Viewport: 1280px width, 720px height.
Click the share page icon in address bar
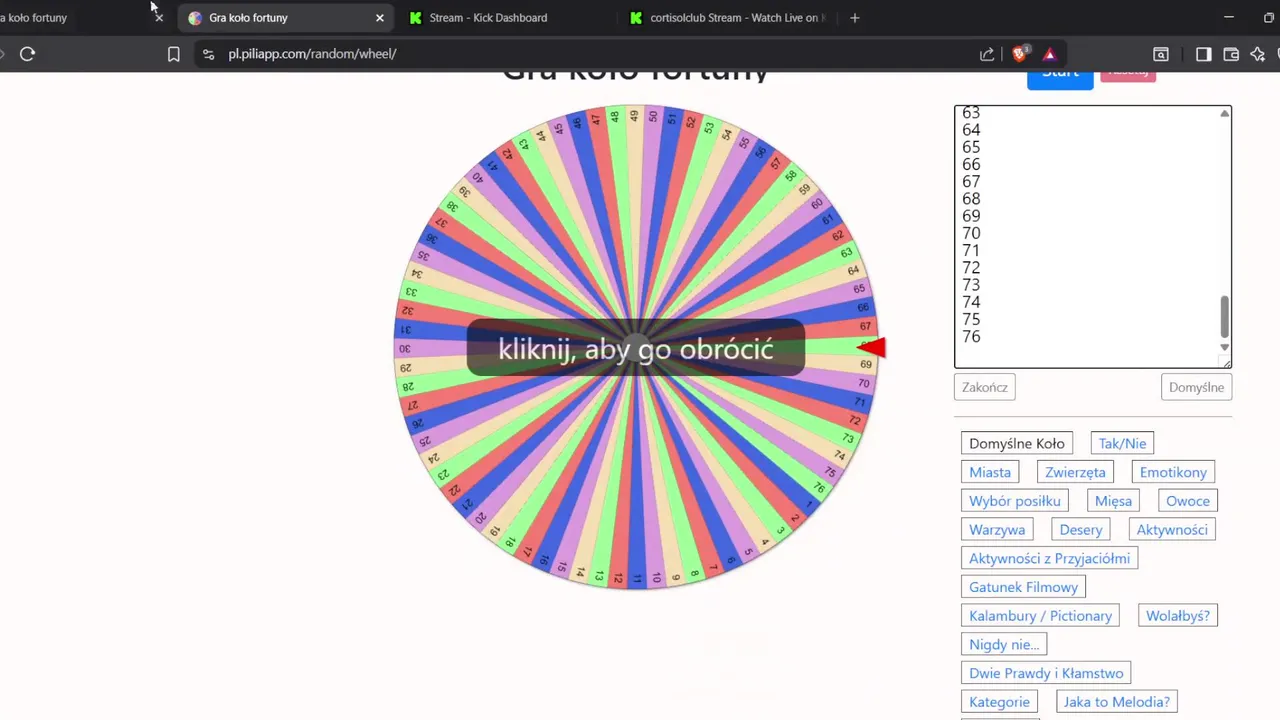(x=987, y=54)
